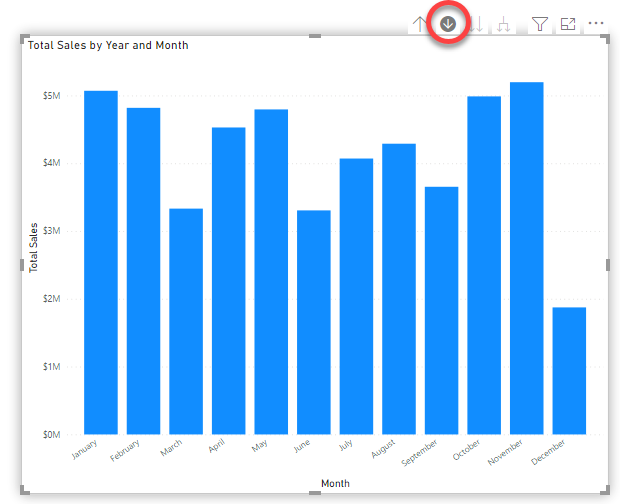Click the $1M axis label
620x504 pixels.
tap(52, 367)
